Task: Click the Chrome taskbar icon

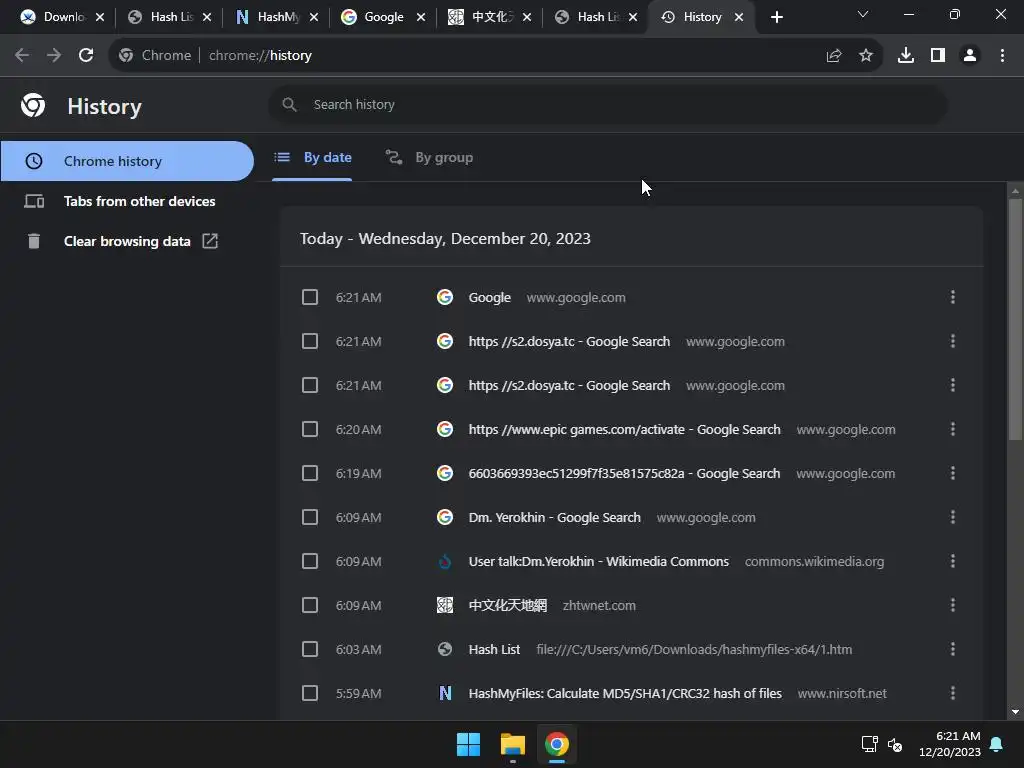Action: click(557, 744)
